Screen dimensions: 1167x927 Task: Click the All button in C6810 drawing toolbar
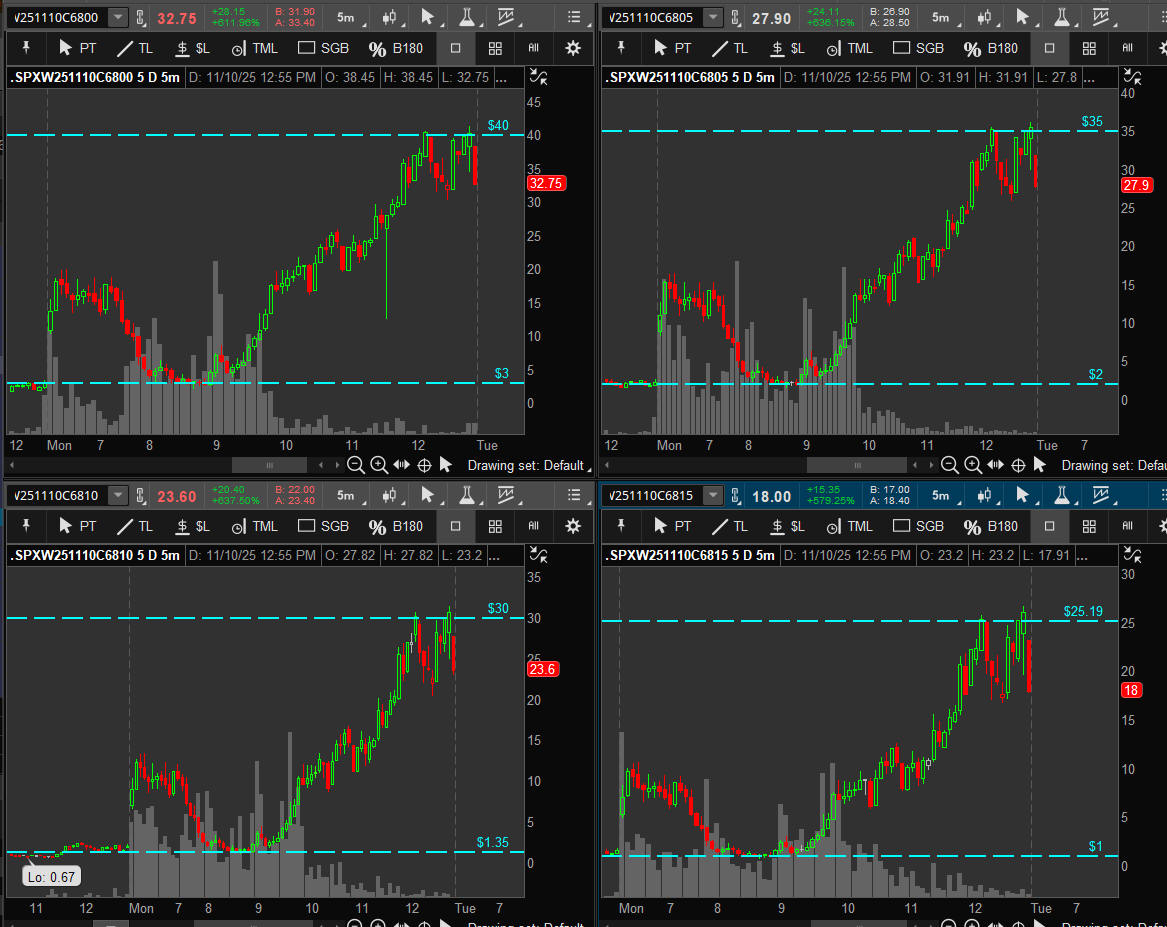point(534,526)
